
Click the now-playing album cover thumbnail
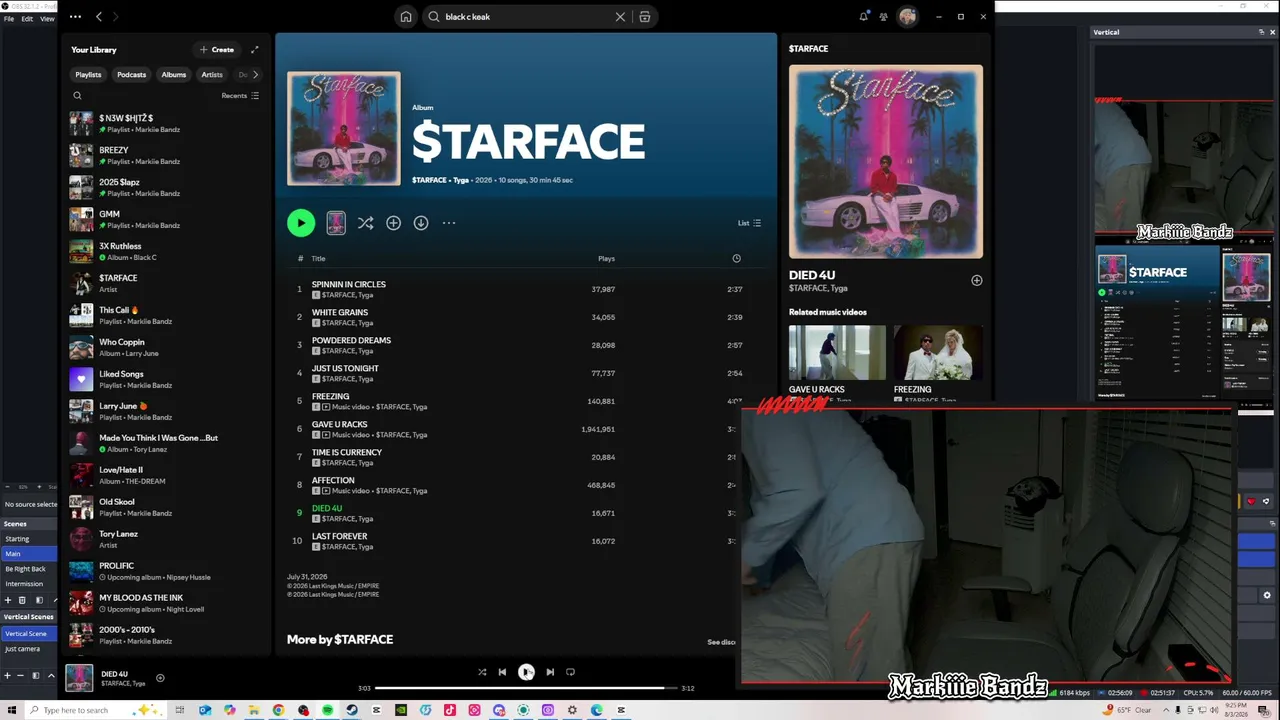coord(79,678)
